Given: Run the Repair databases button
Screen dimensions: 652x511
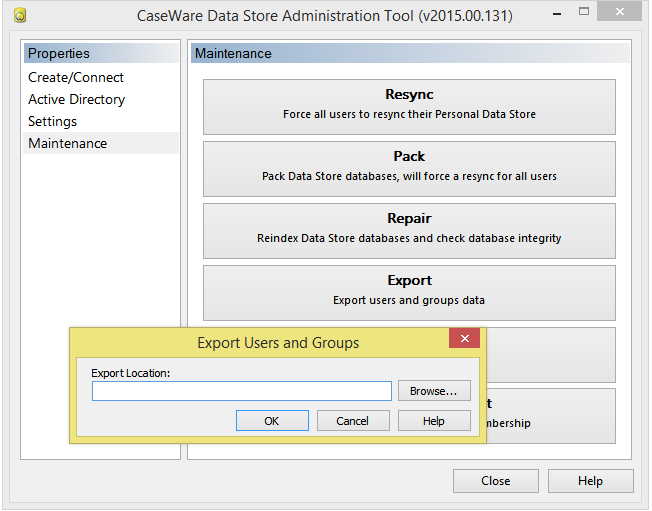Looking at the screenshot, I should [409, 231].
